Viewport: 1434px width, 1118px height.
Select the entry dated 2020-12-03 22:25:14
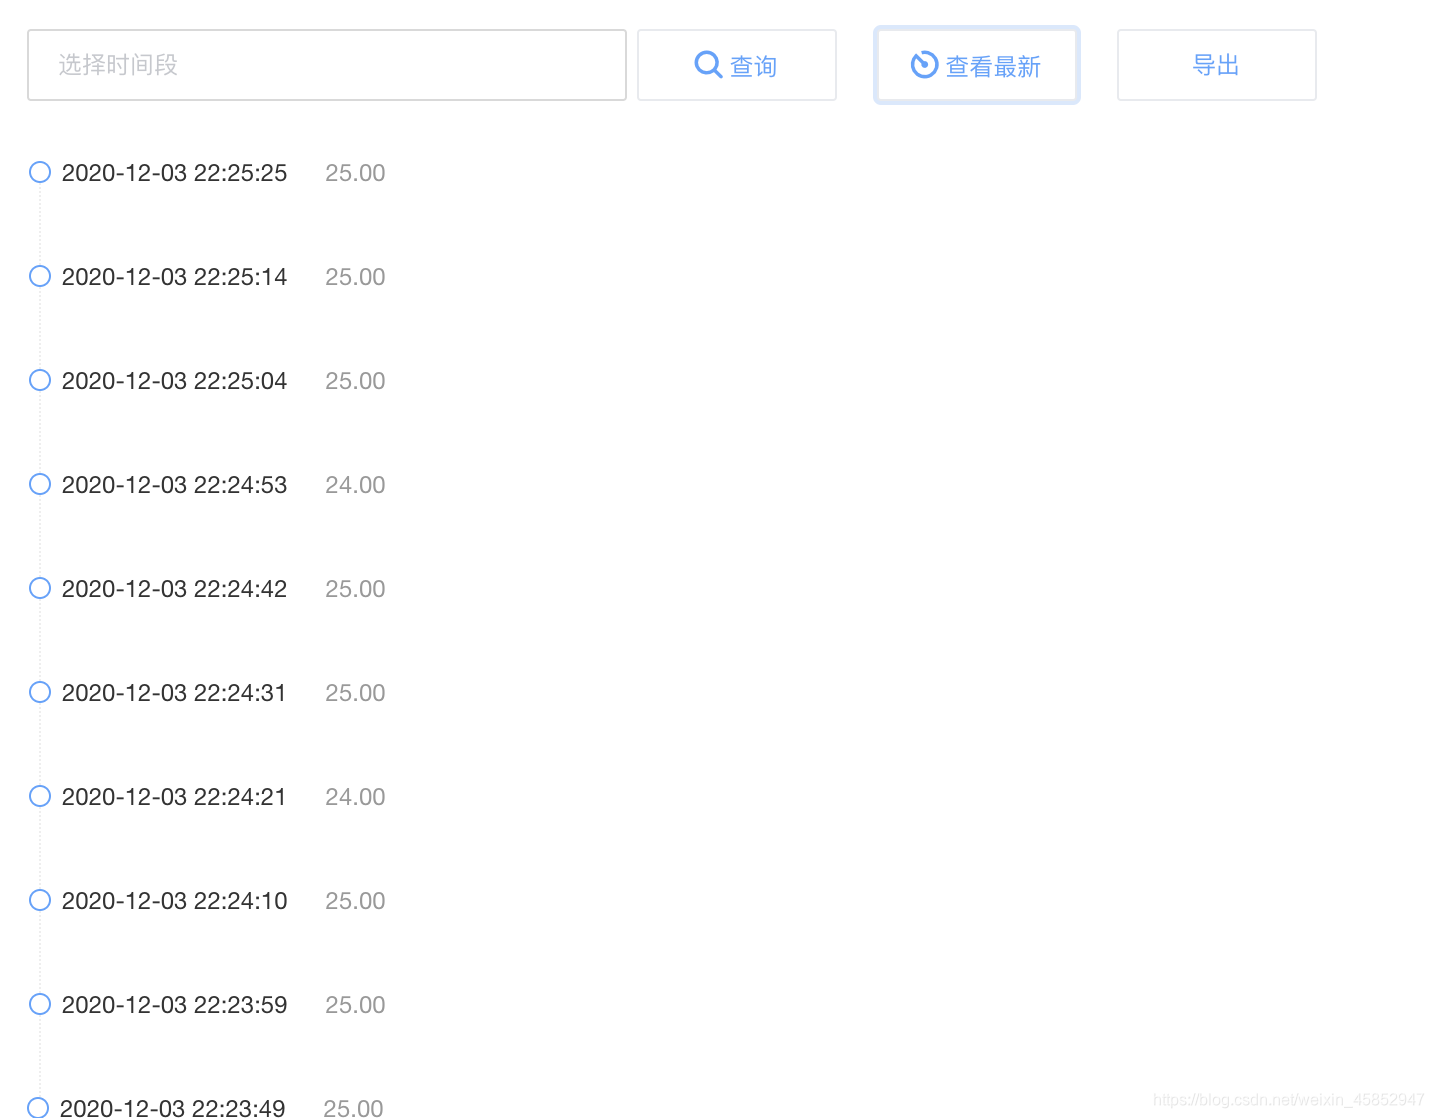click(174, 276)
